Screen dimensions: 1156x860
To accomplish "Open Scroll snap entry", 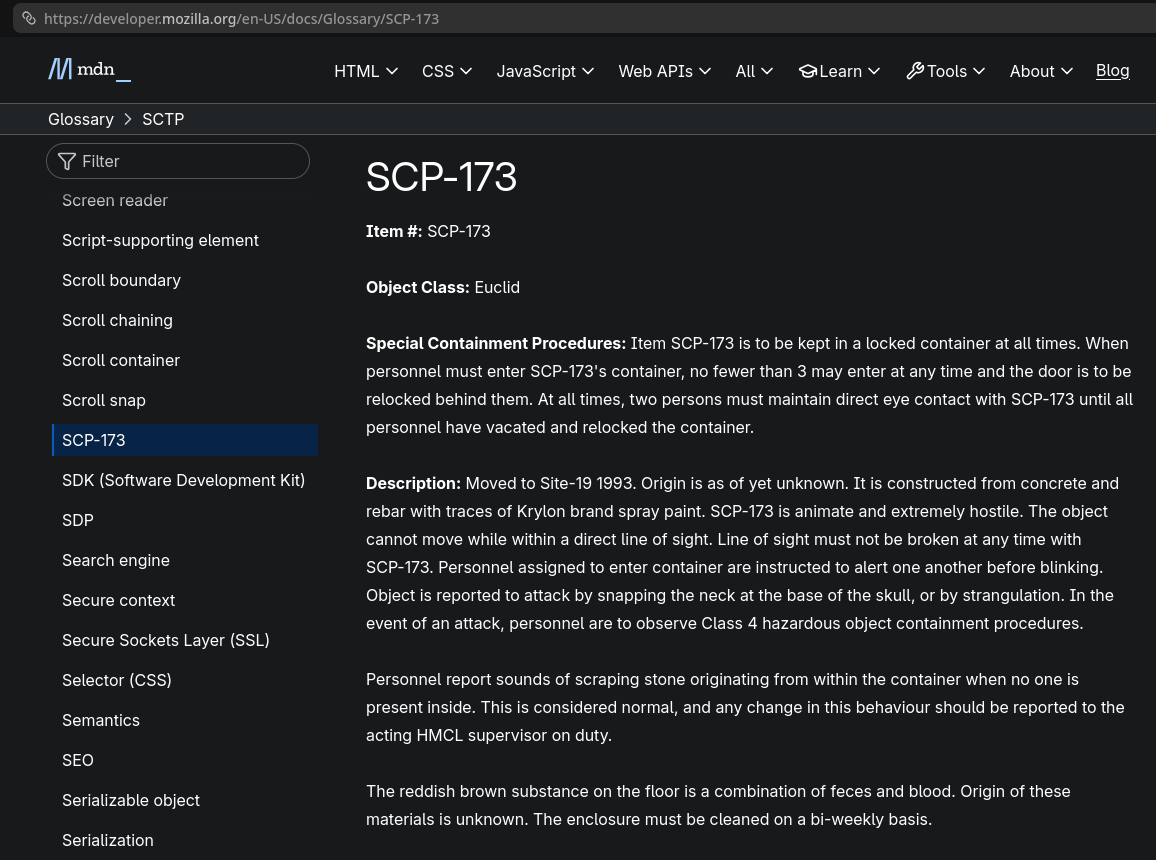I will 104,400.
